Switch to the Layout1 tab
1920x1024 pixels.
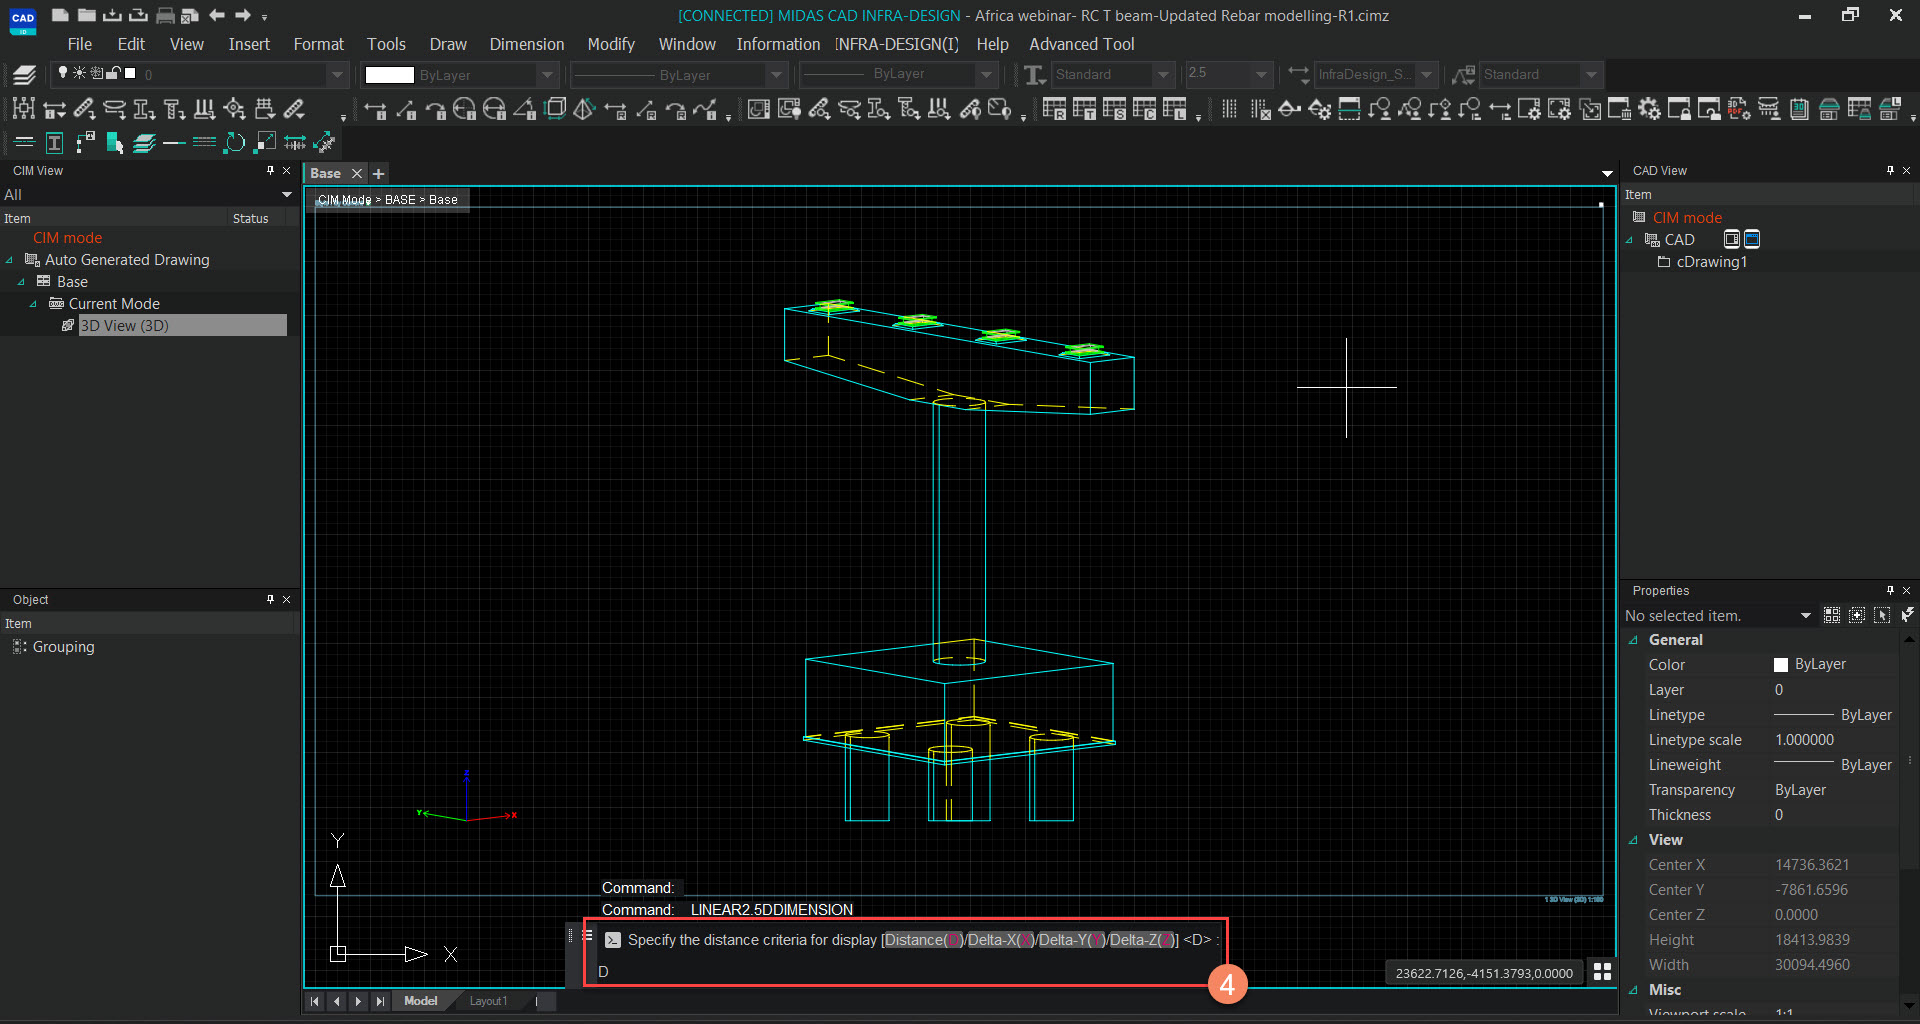point(488,1001)
